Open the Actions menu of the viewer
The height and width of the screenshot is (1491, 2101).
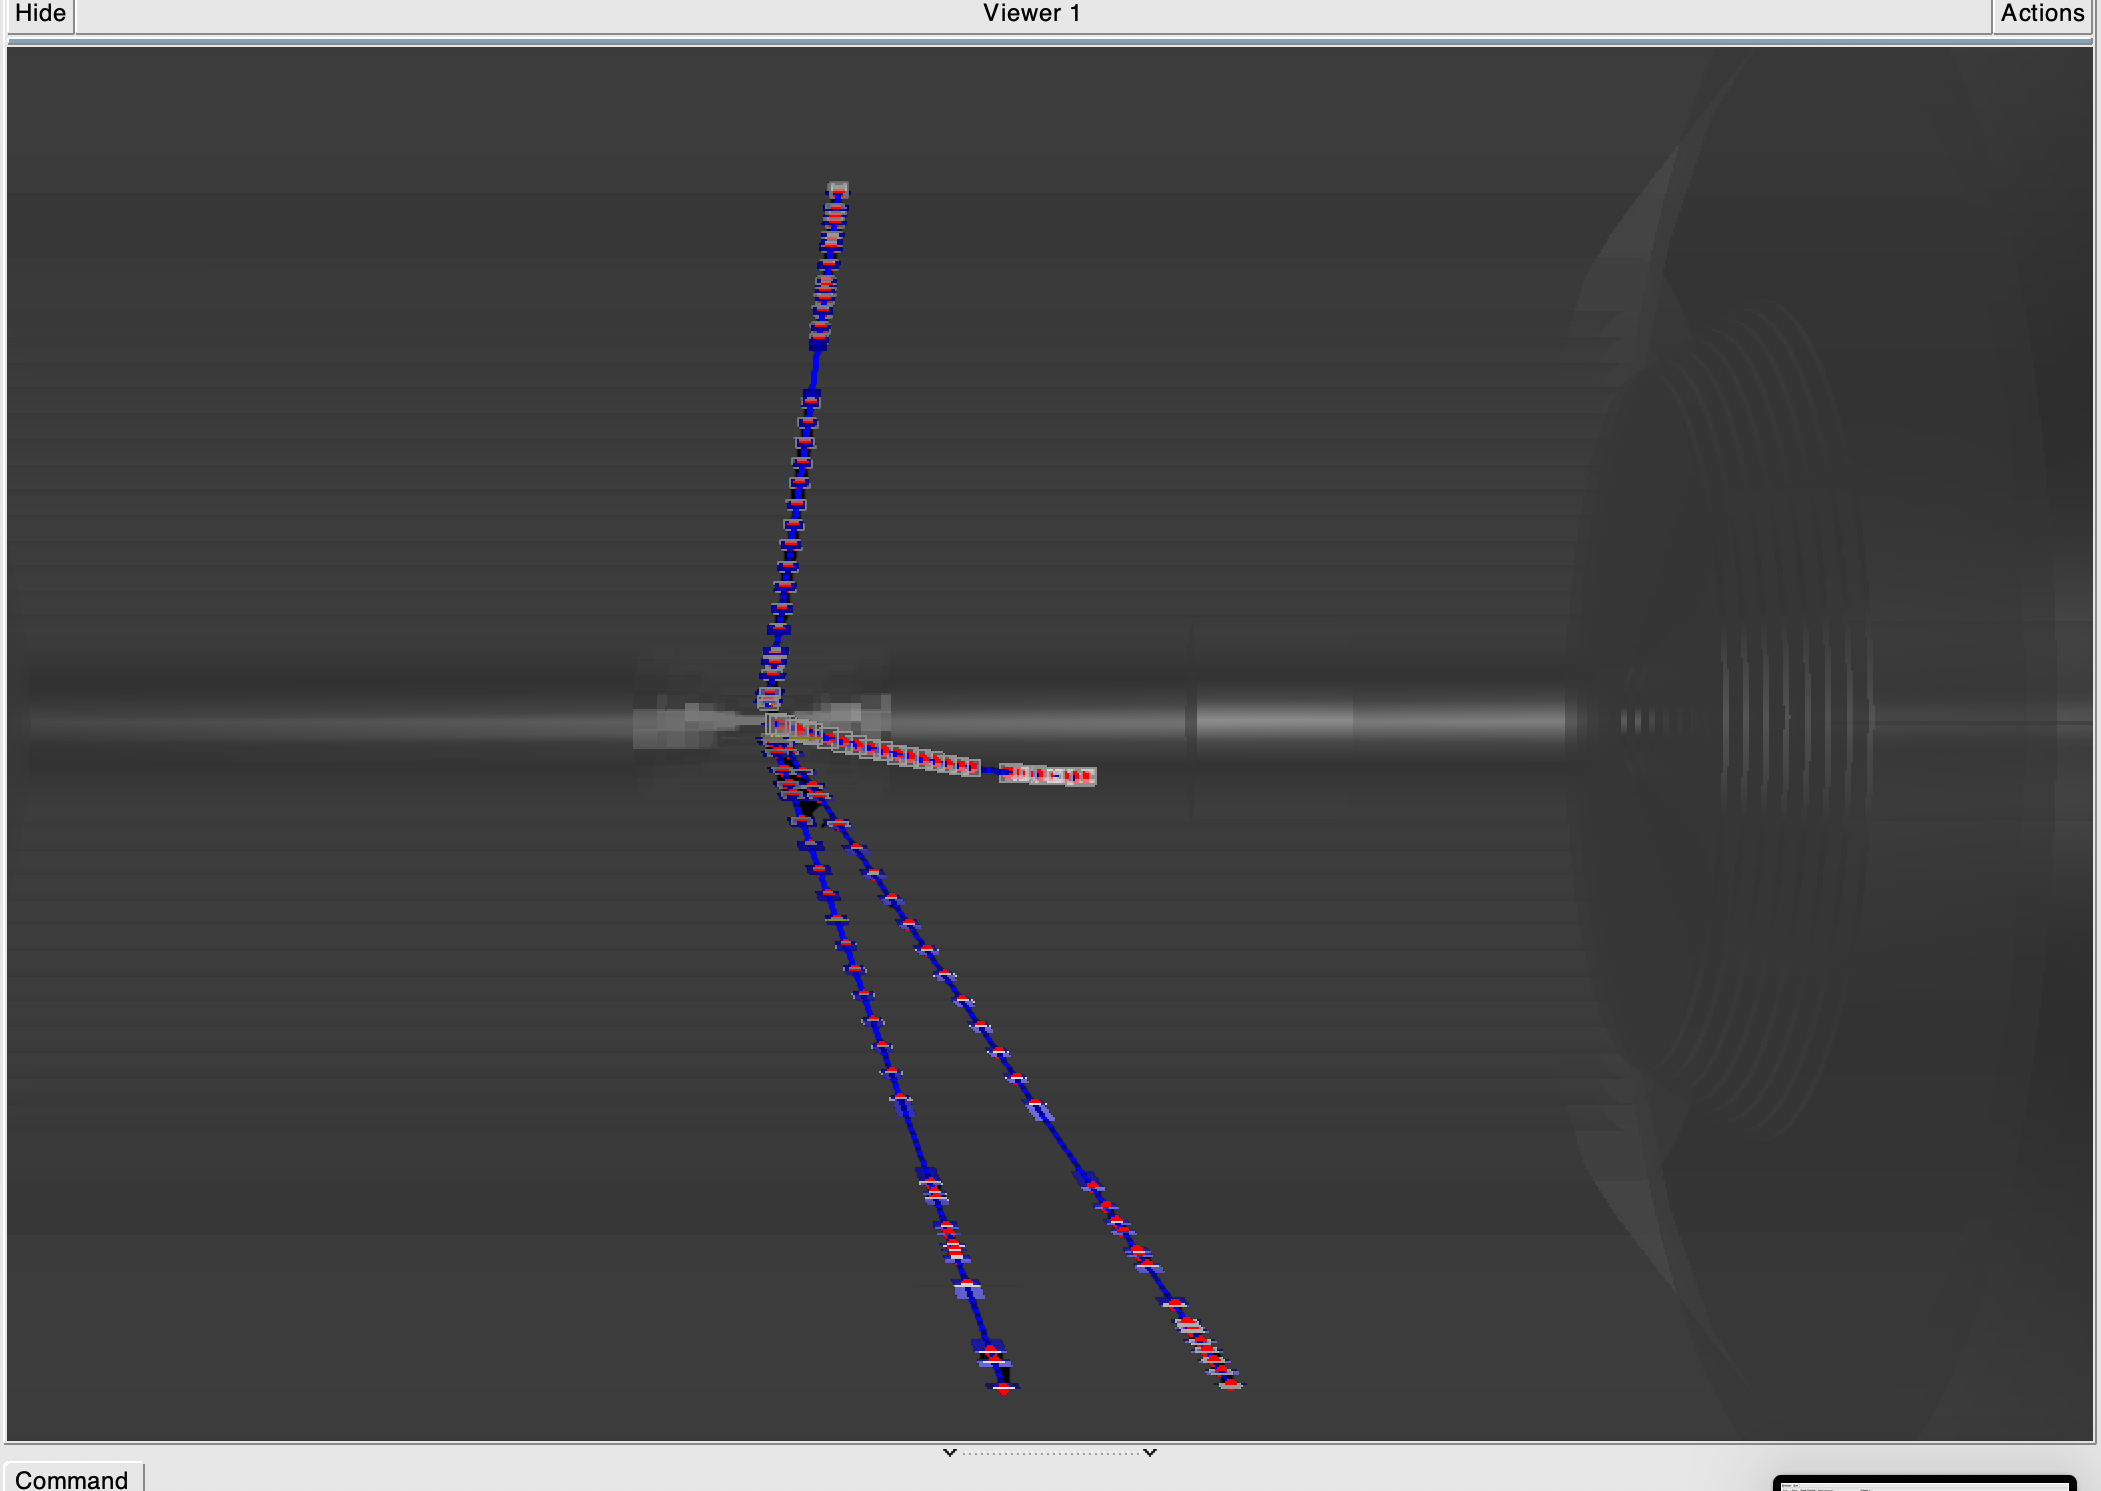[2042, 14]
